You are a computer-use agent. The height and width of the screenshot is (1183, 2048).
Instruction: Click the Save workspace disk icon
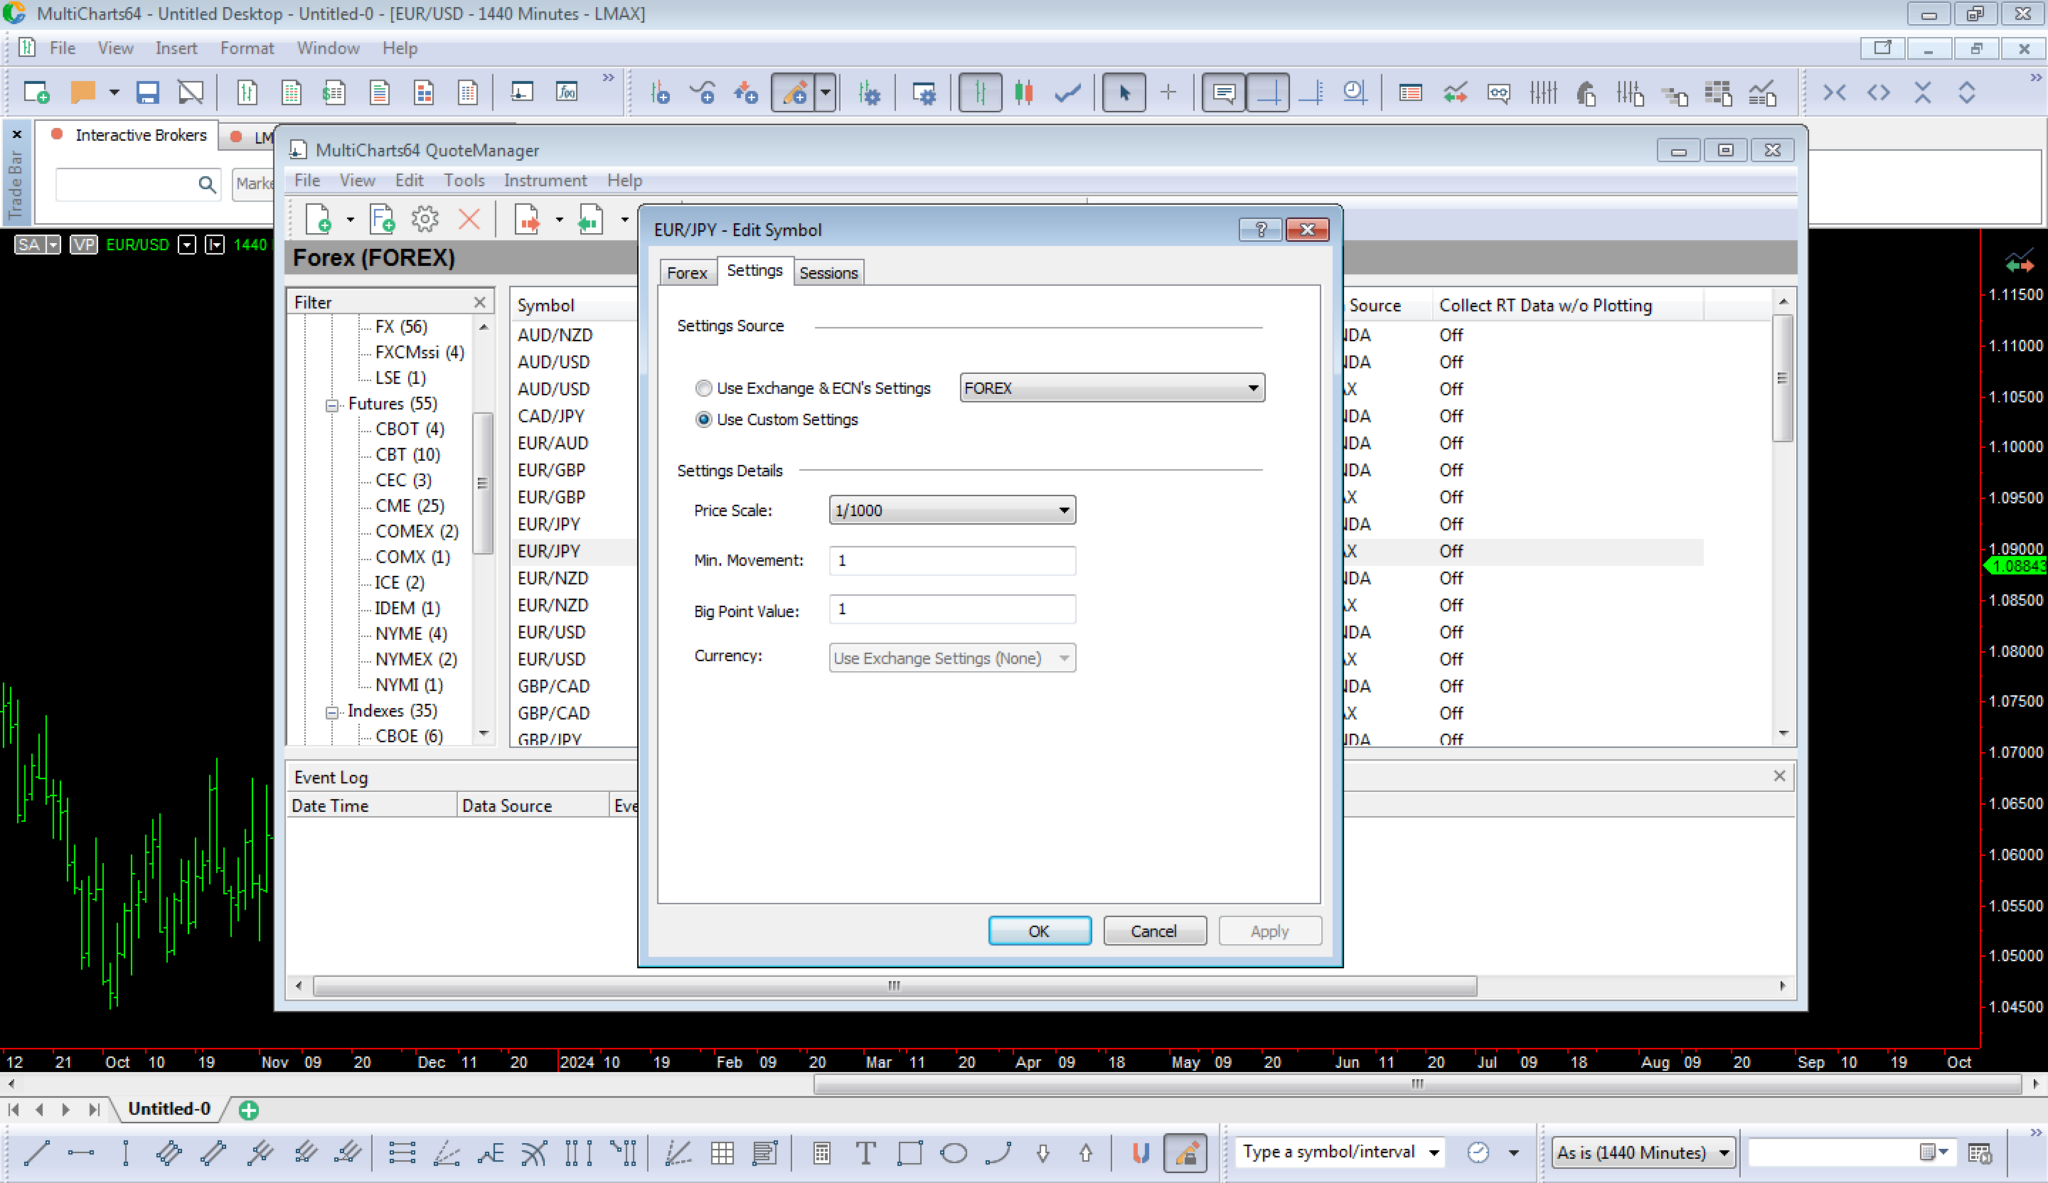coord(148,93)
